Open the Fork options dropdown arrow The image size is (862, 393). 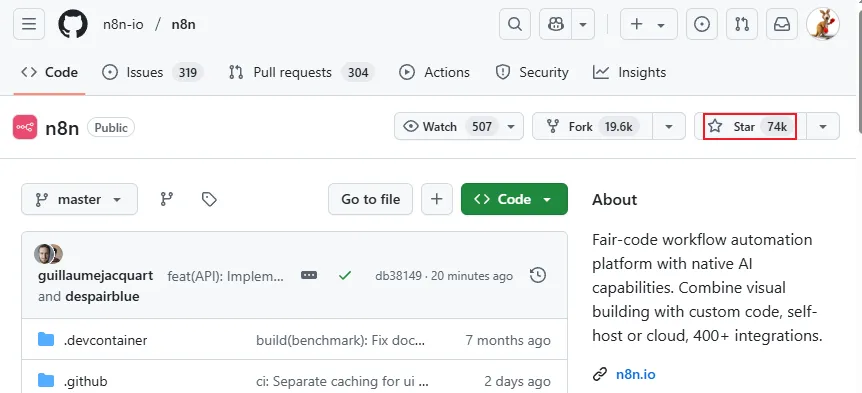[x=669, y=126]
